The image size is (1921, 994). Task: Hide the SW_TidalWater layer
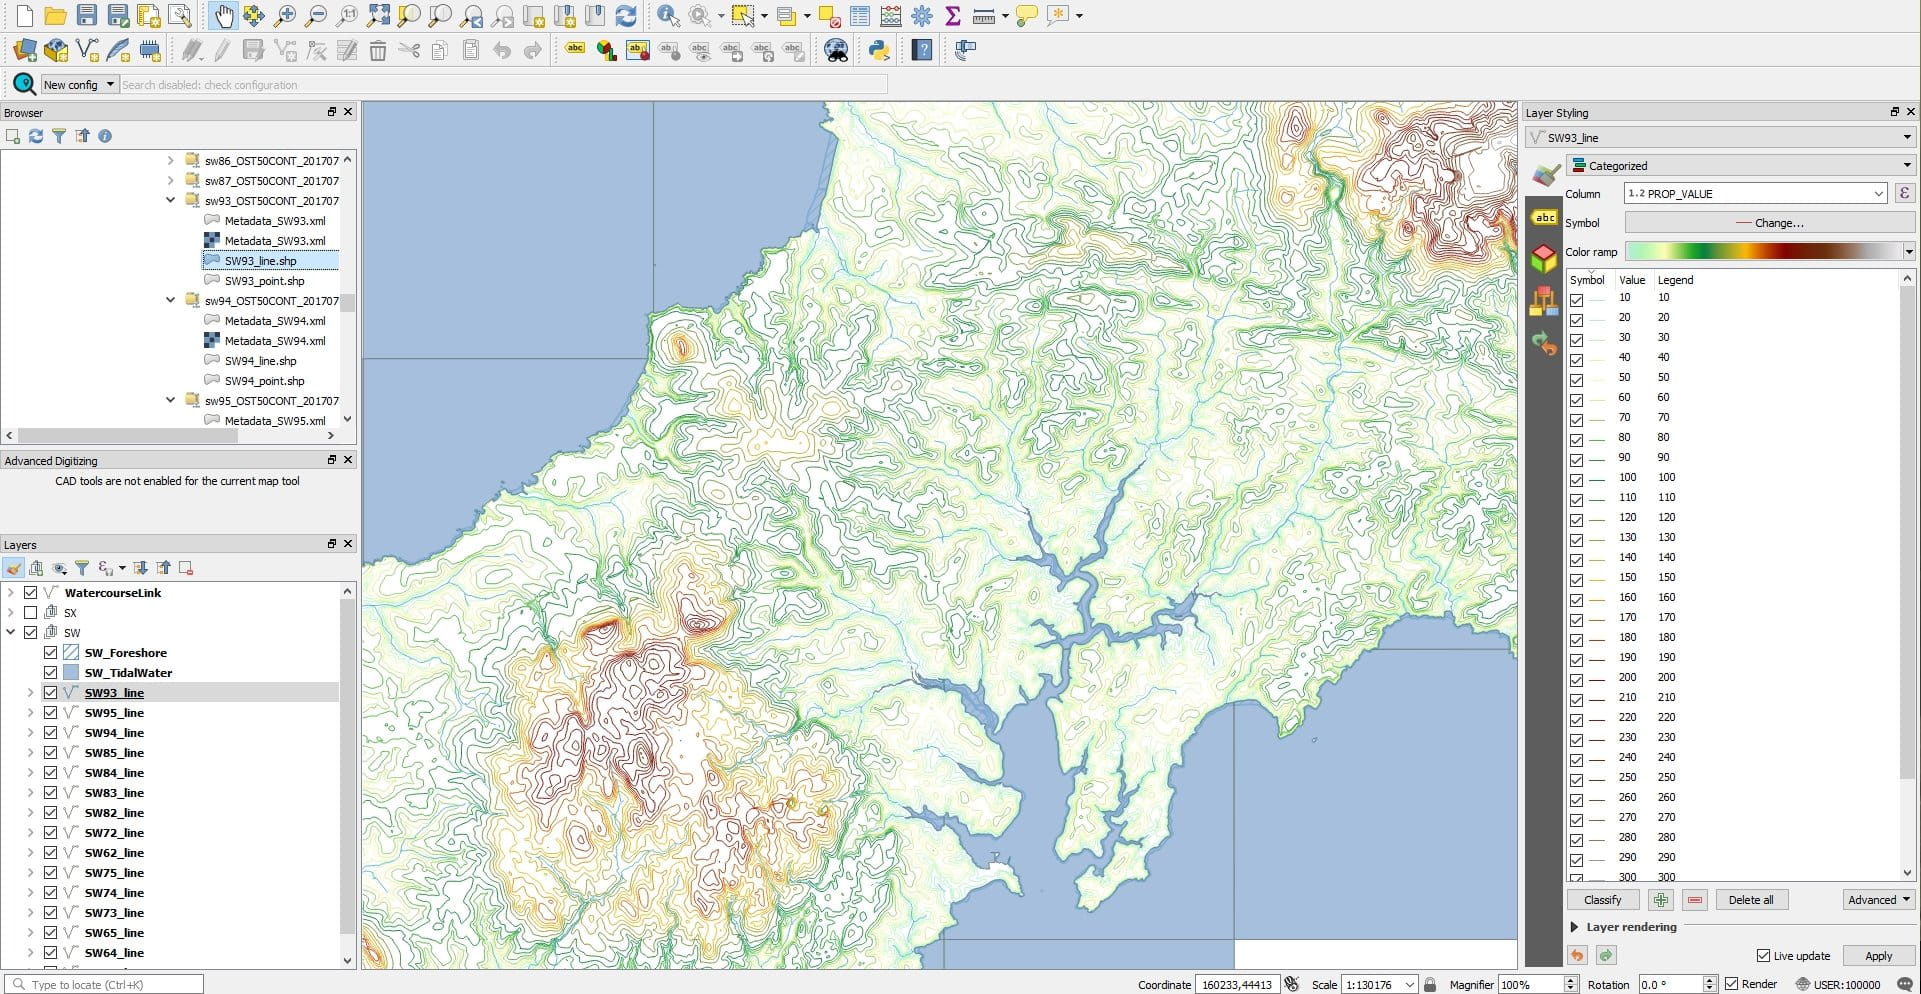51,672
